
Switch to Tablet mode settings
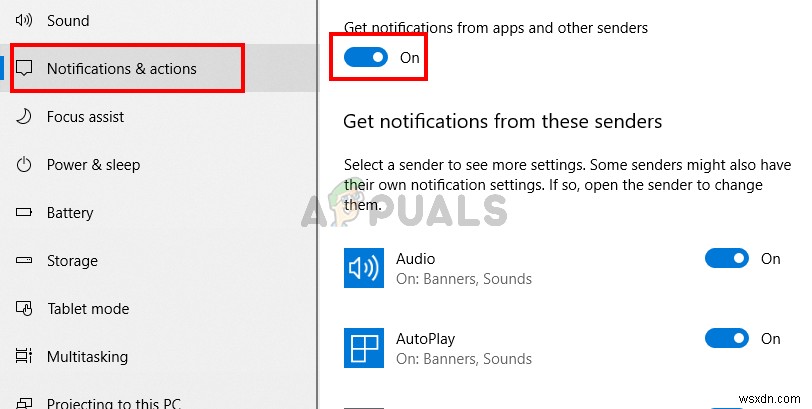tap(88, 309)
